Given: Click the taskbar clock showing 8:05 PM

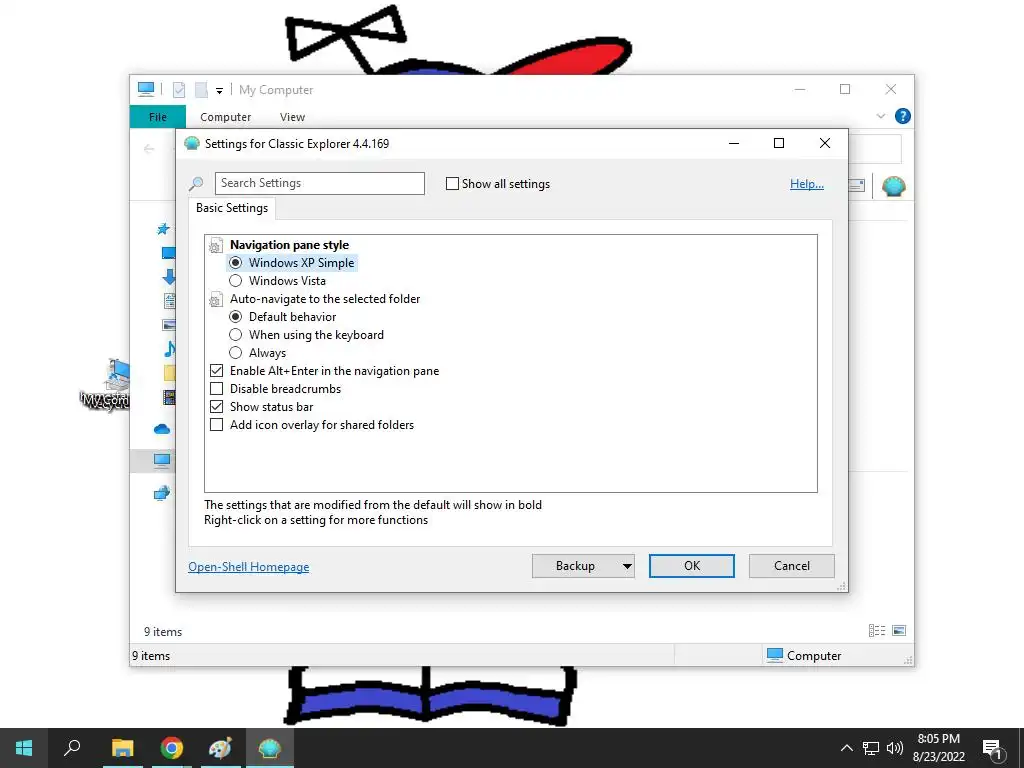Looking at the screenshot, I should (938, 748).
